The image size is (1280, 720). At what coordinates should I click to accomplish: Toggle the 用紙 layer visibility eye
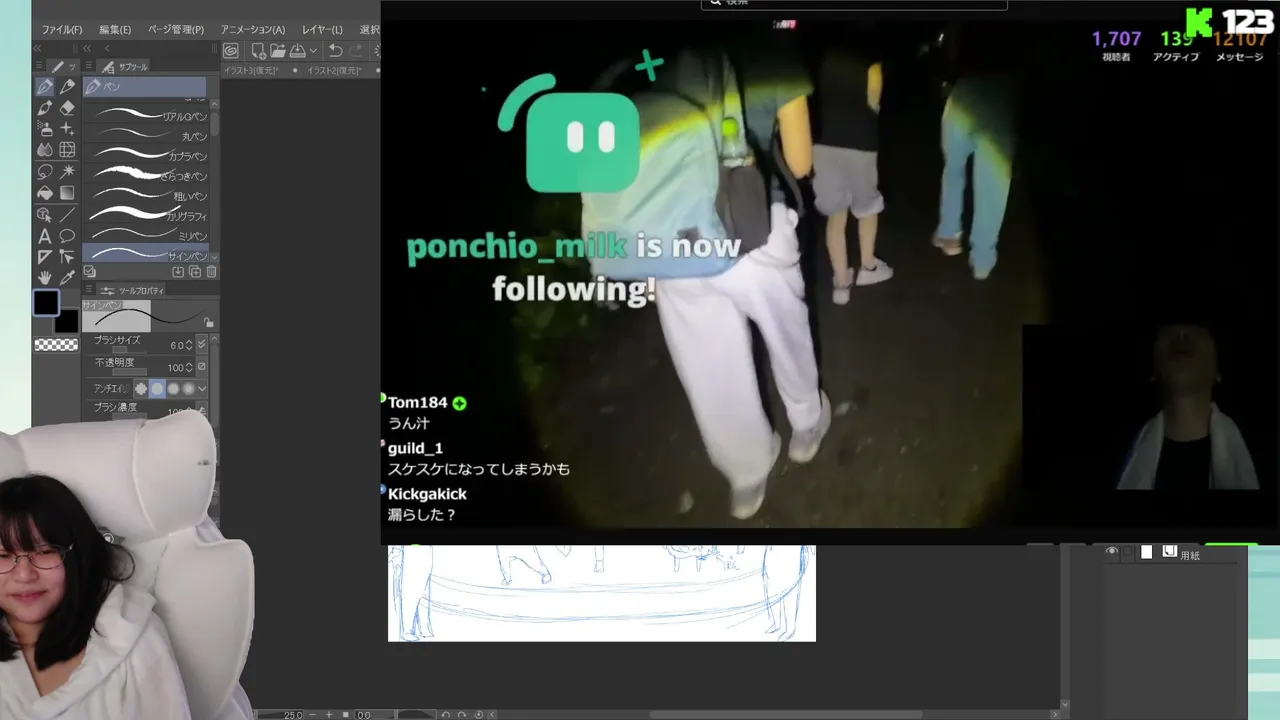[x=1112, y=552]
